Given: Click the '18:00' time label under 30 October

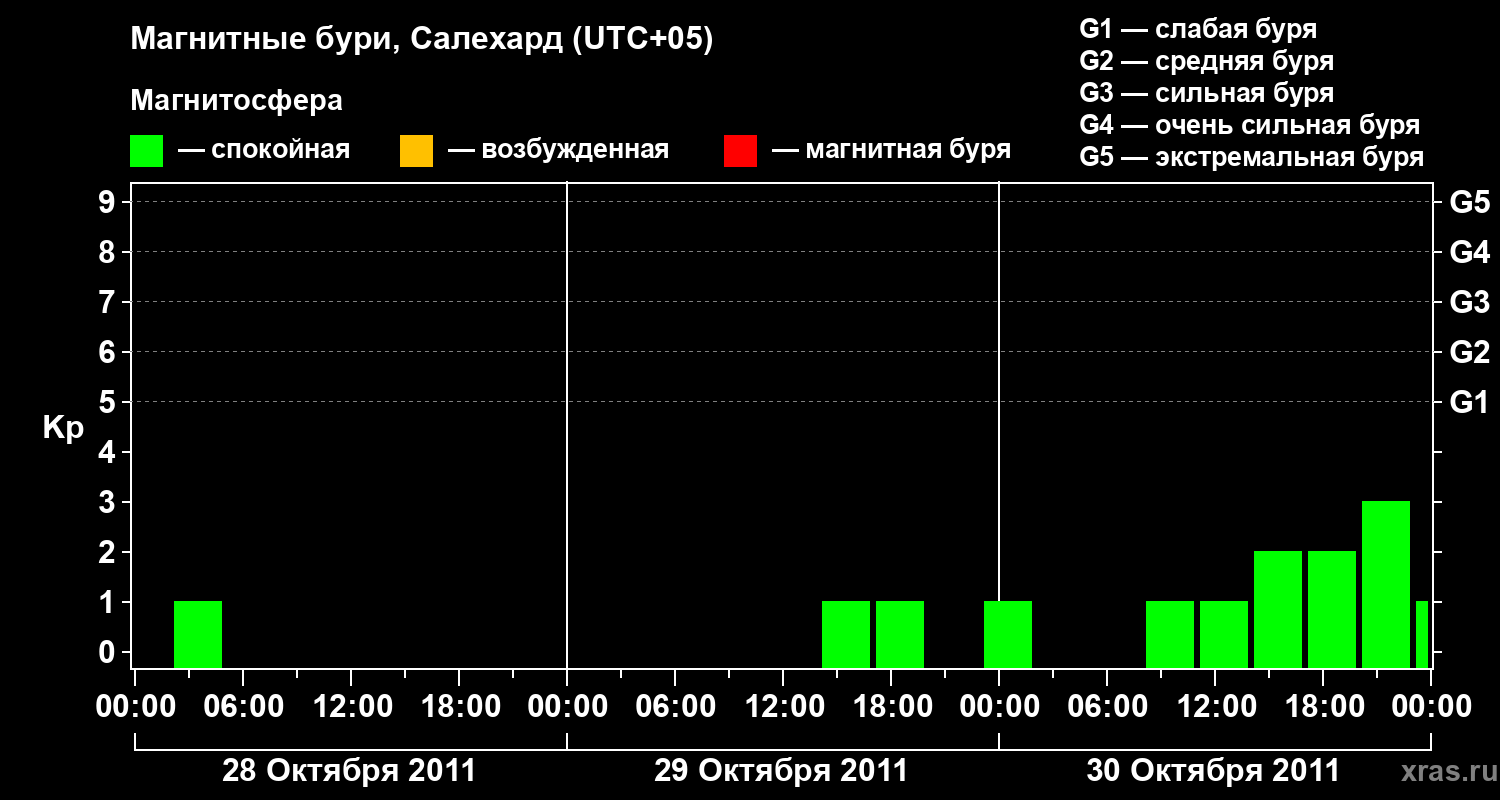Looking at the screenshot, I should (1323, 707).
